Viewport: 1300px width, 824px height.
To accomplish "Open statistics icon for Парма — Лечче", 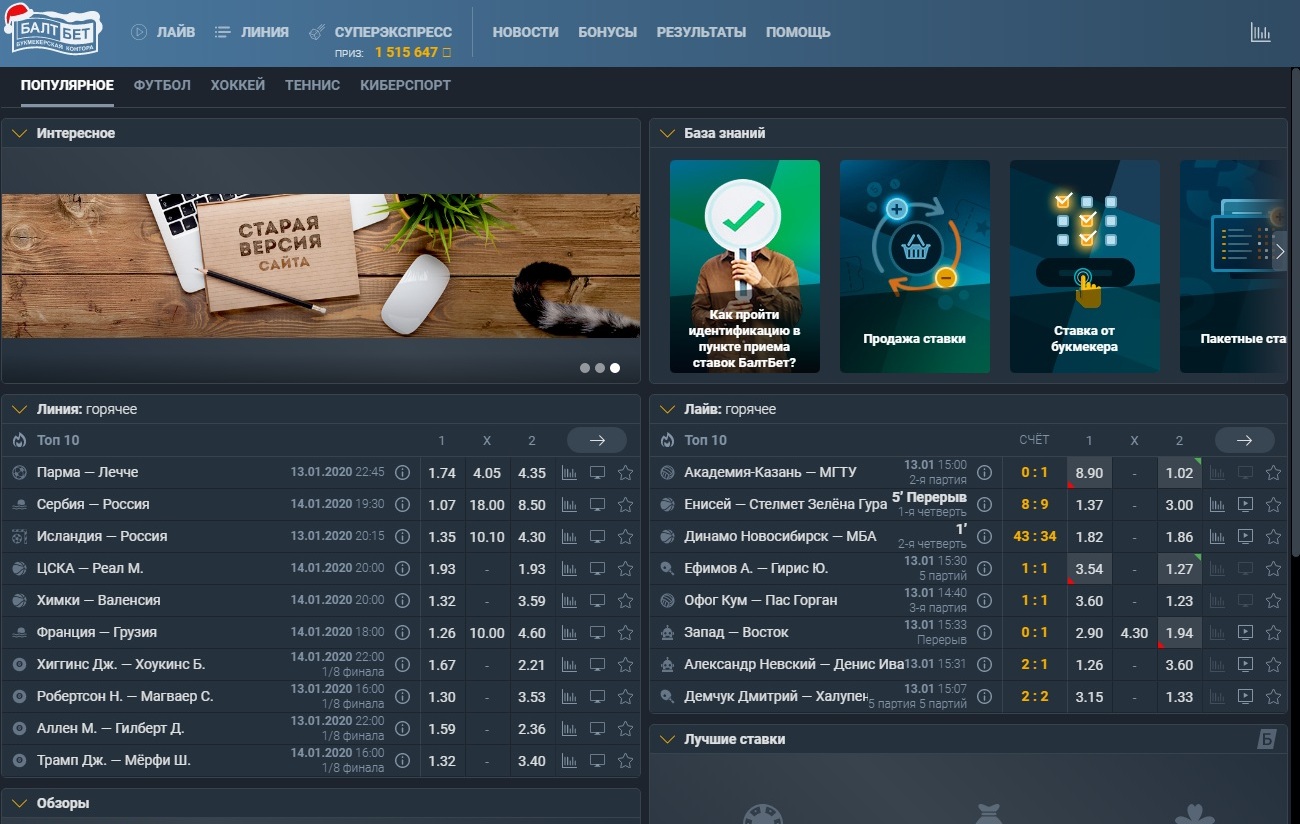I will pos(570,472).
